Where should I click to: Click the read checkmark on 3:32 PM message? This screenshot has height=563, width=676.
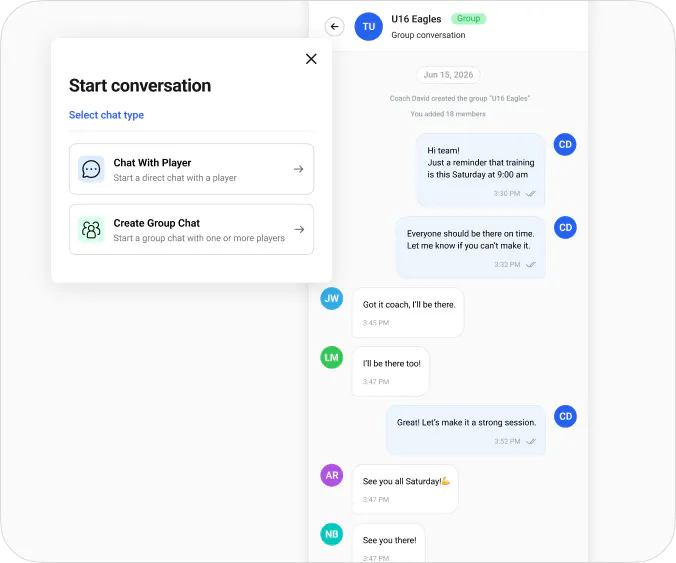(x=531, y=265)
